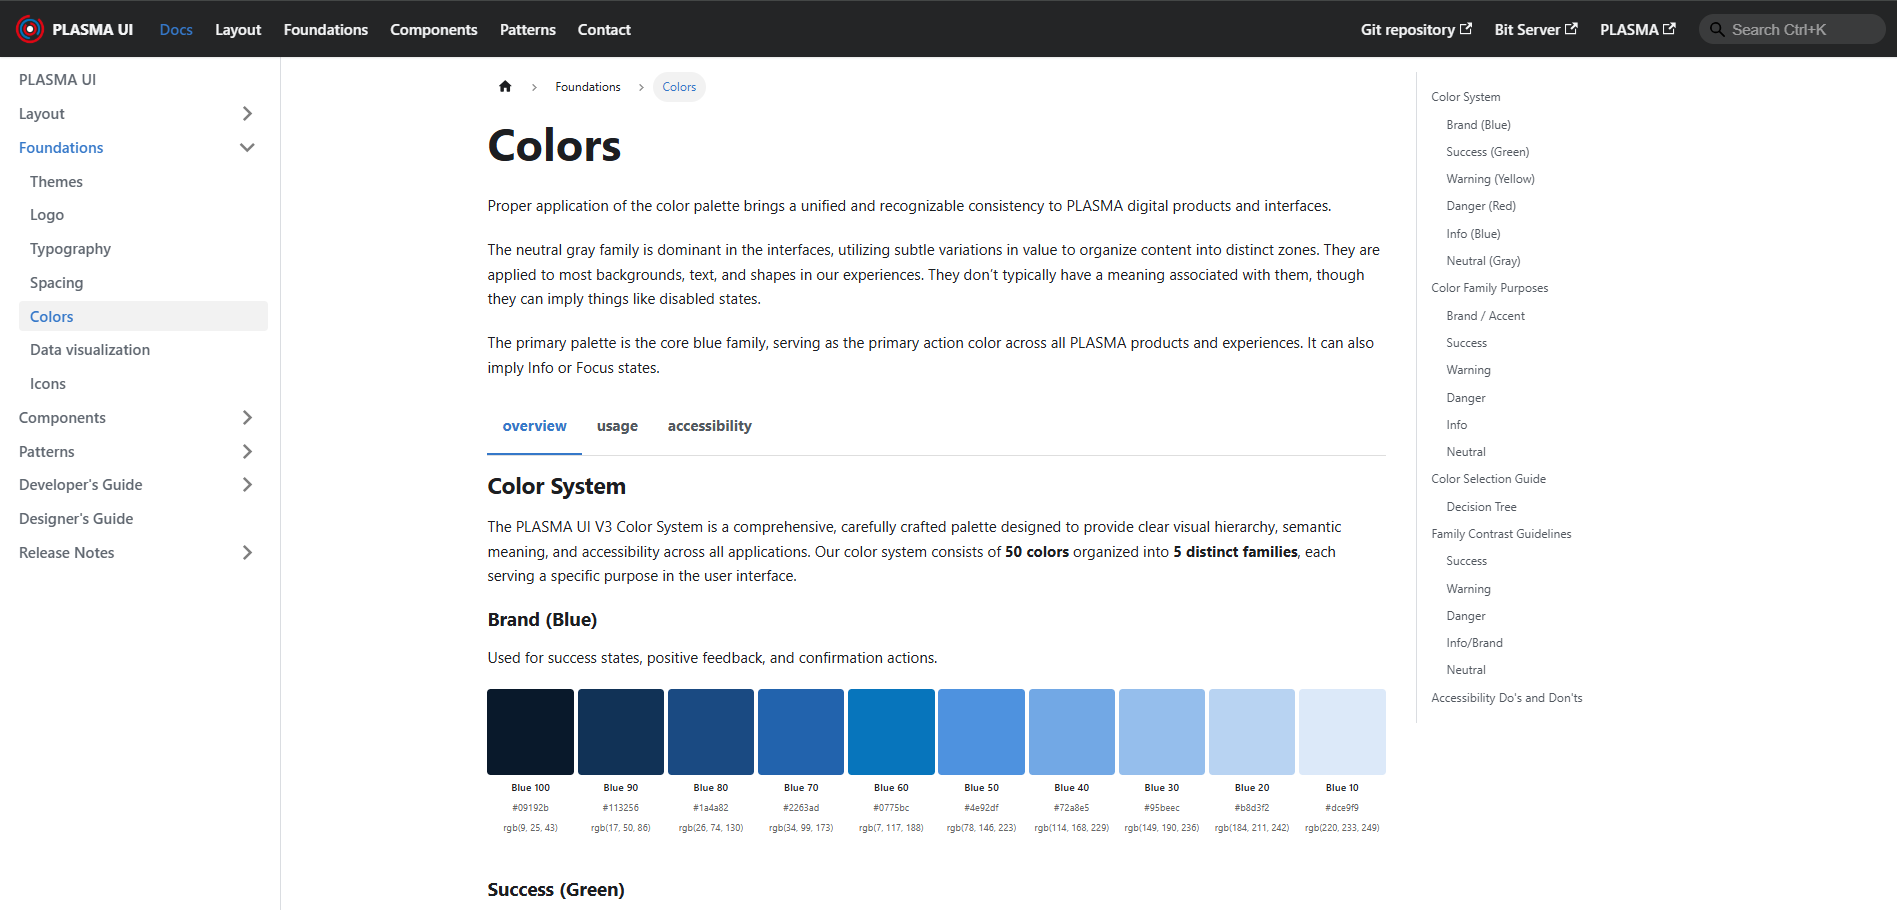Select the Blue 90 color swatch
Viewport: 1897px width, 910px height.
(621, 732)
